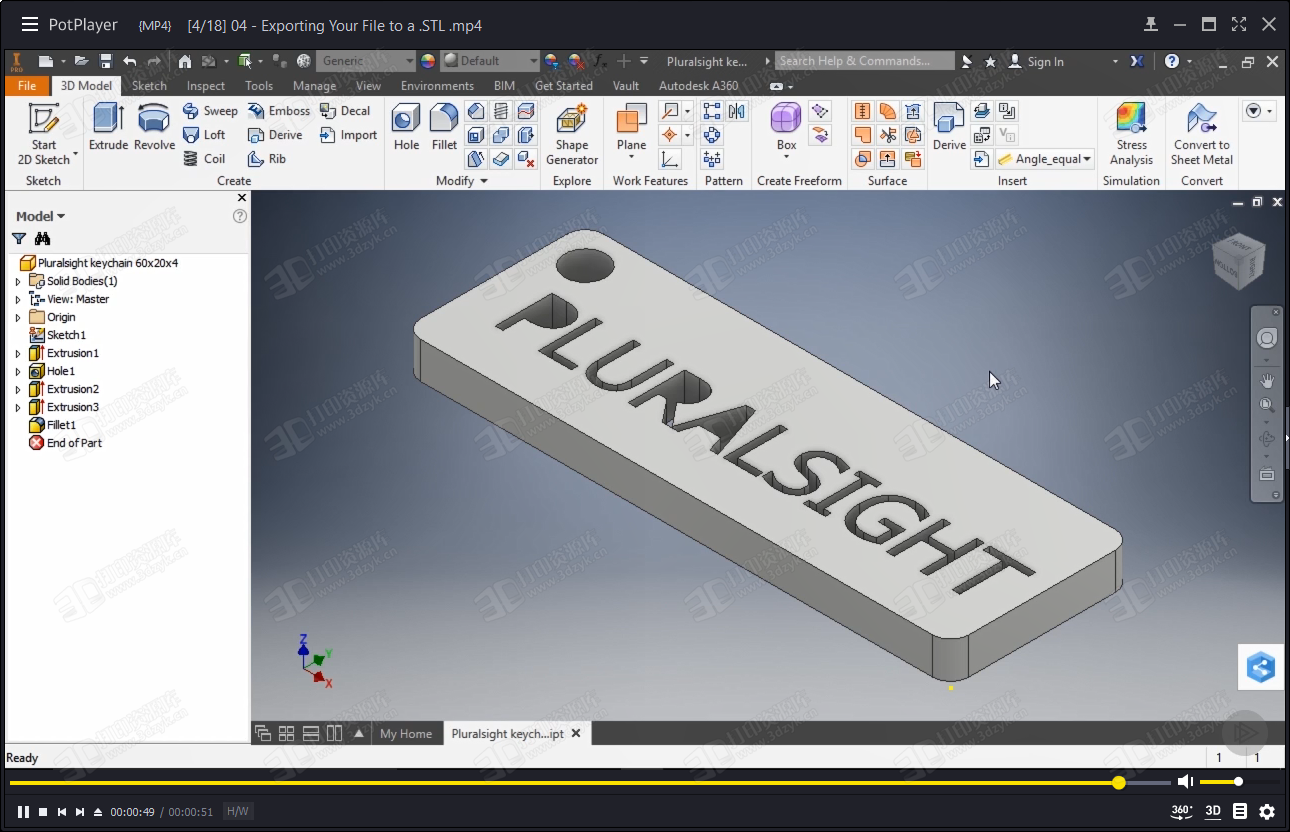This screenshot has height=832, width=1290.
Task: Toggle PotPlayer playlist panel
Action: [x=1240, y=812]
